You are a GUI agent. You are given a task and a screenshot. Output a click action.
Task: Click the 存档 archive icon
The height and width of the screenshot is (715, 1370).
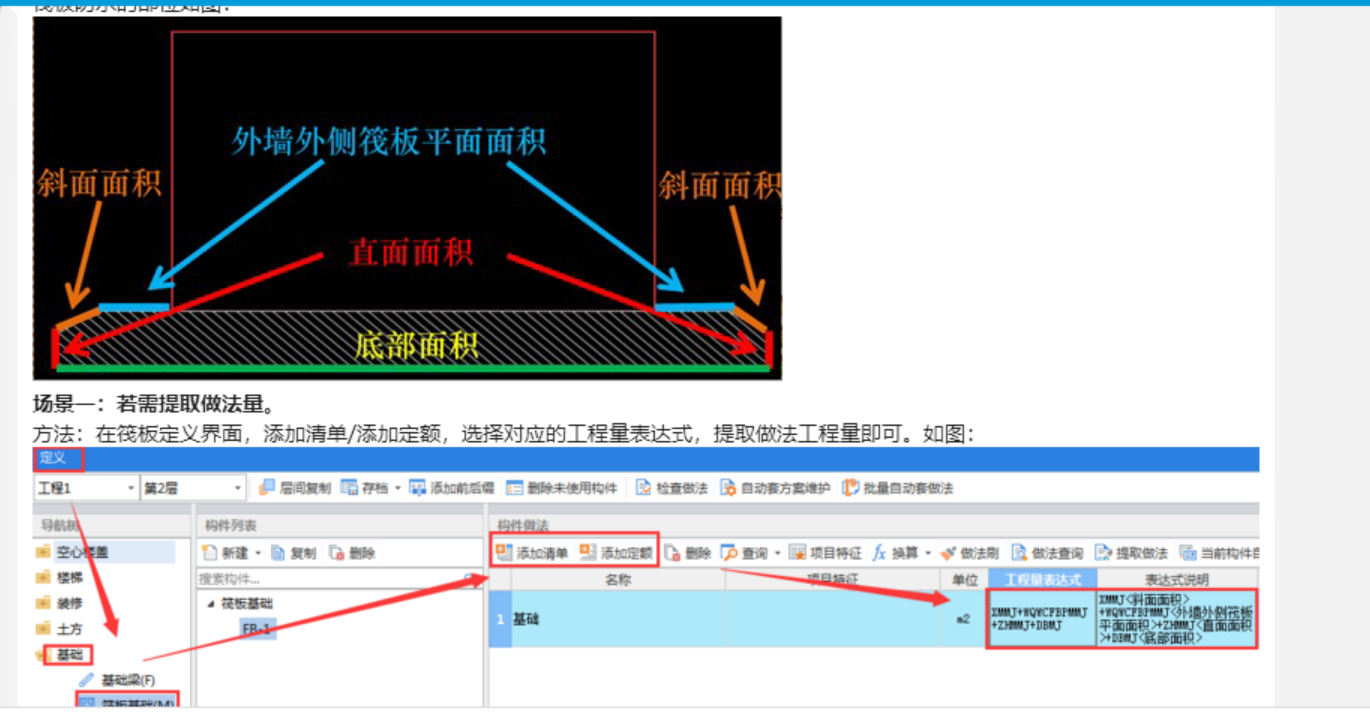click(349, 488)
